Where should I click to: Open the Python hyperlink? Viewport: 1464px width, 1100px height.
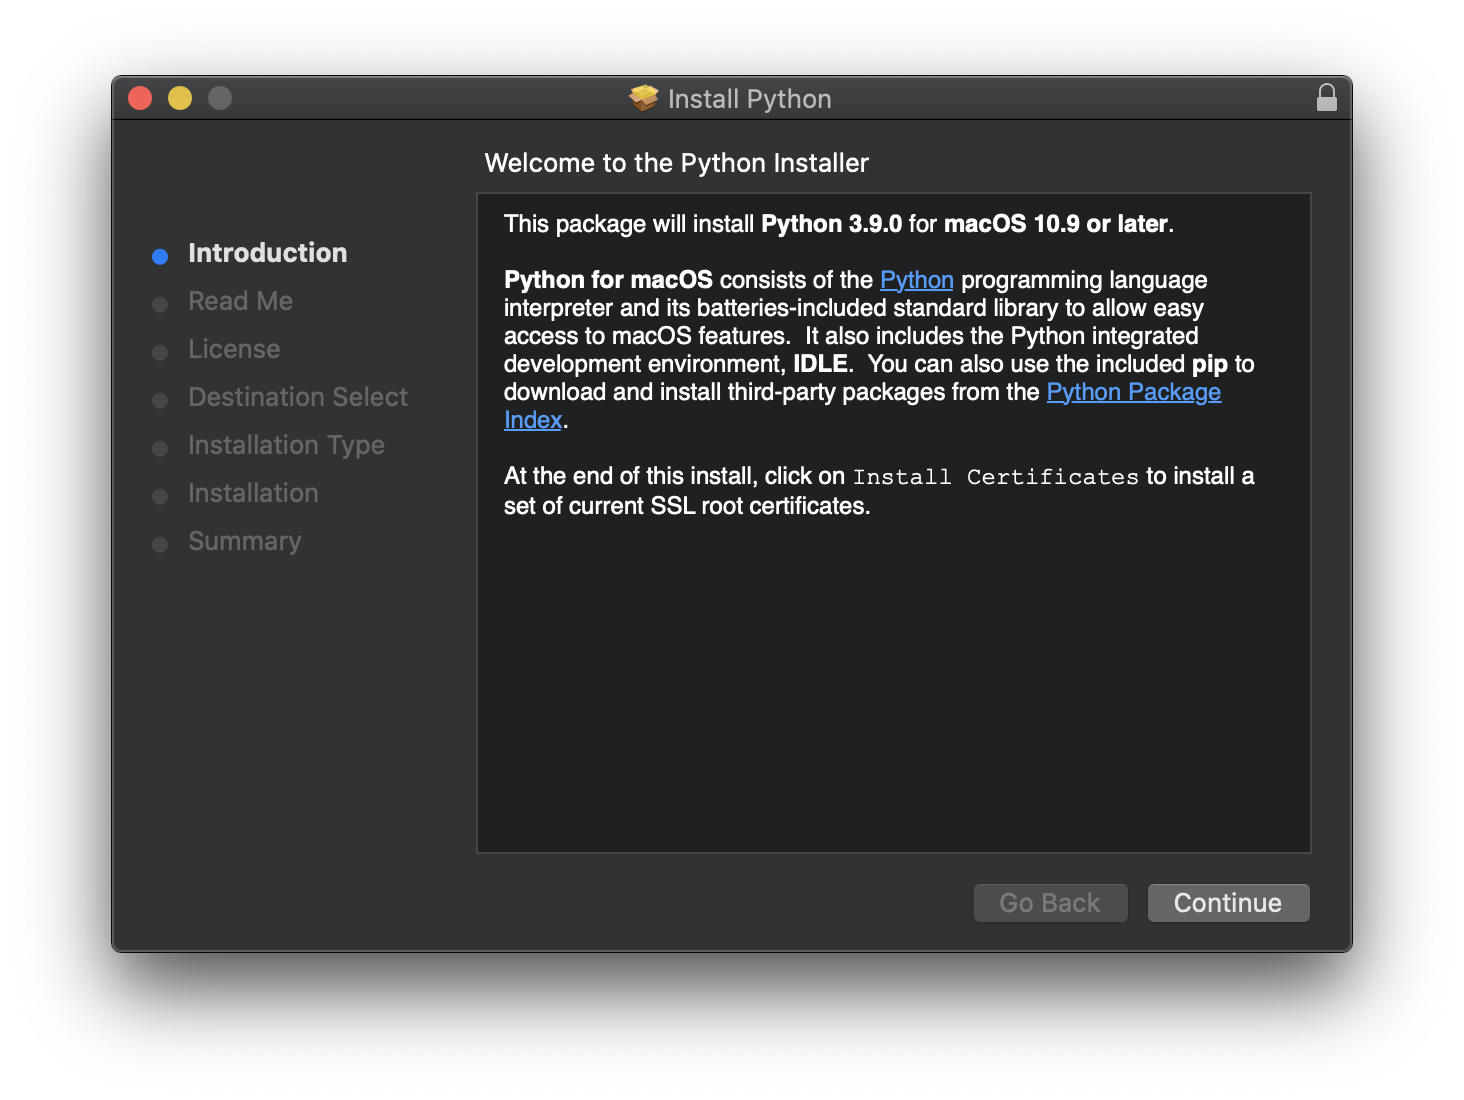click(x=916, y=280)
